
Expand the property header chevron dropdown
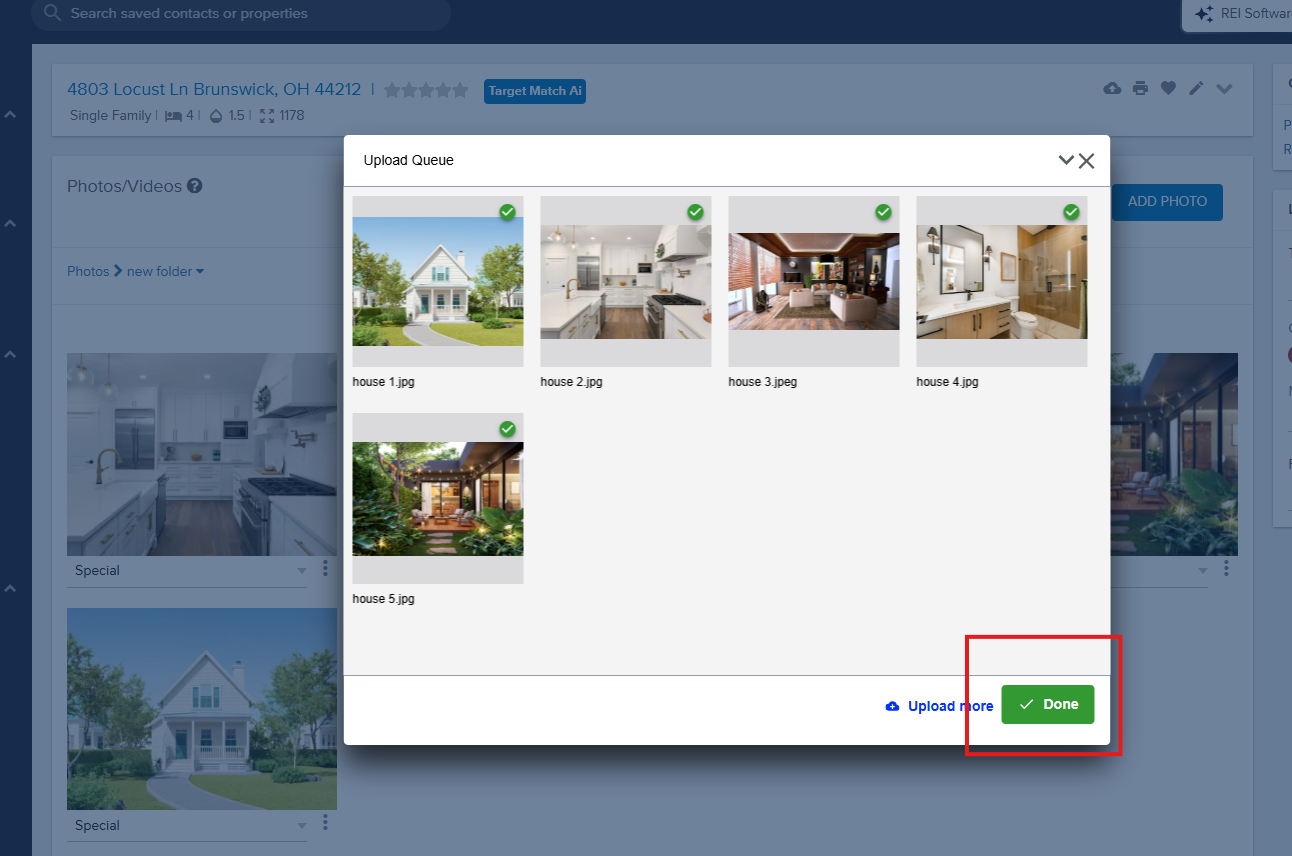coord(1224,89)
